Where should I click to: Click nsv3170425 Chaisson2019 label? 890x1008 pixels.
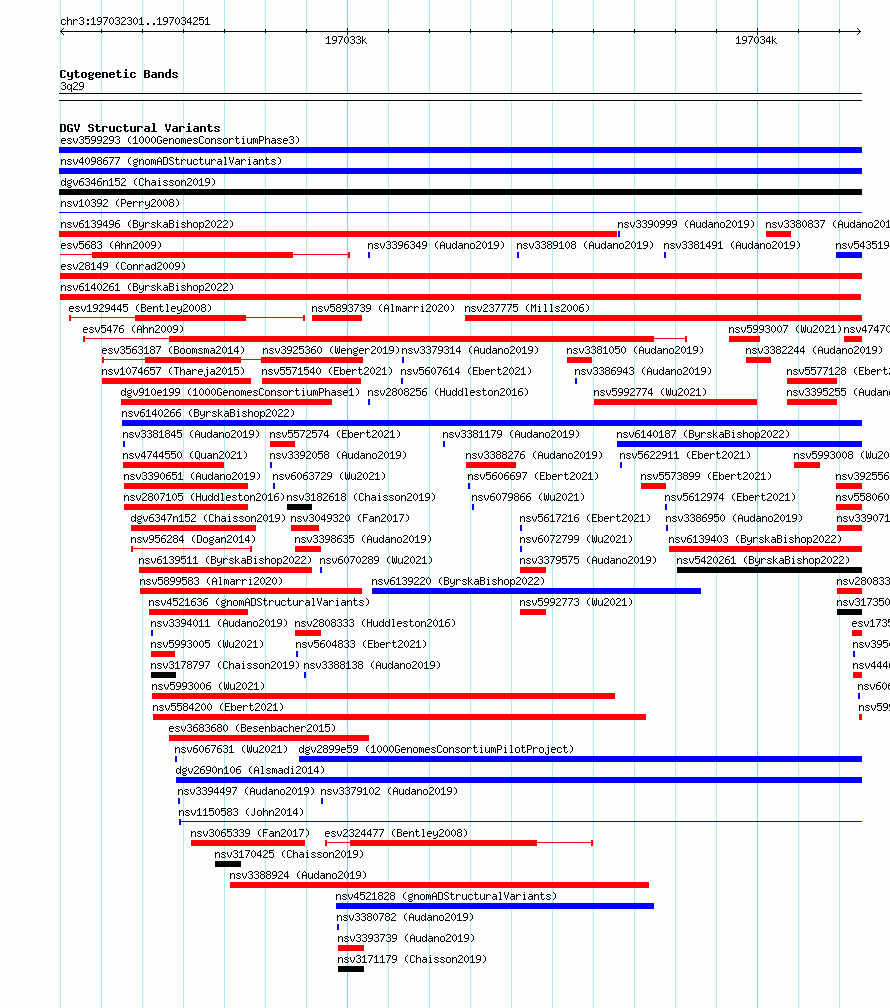(x=289, y=854)
